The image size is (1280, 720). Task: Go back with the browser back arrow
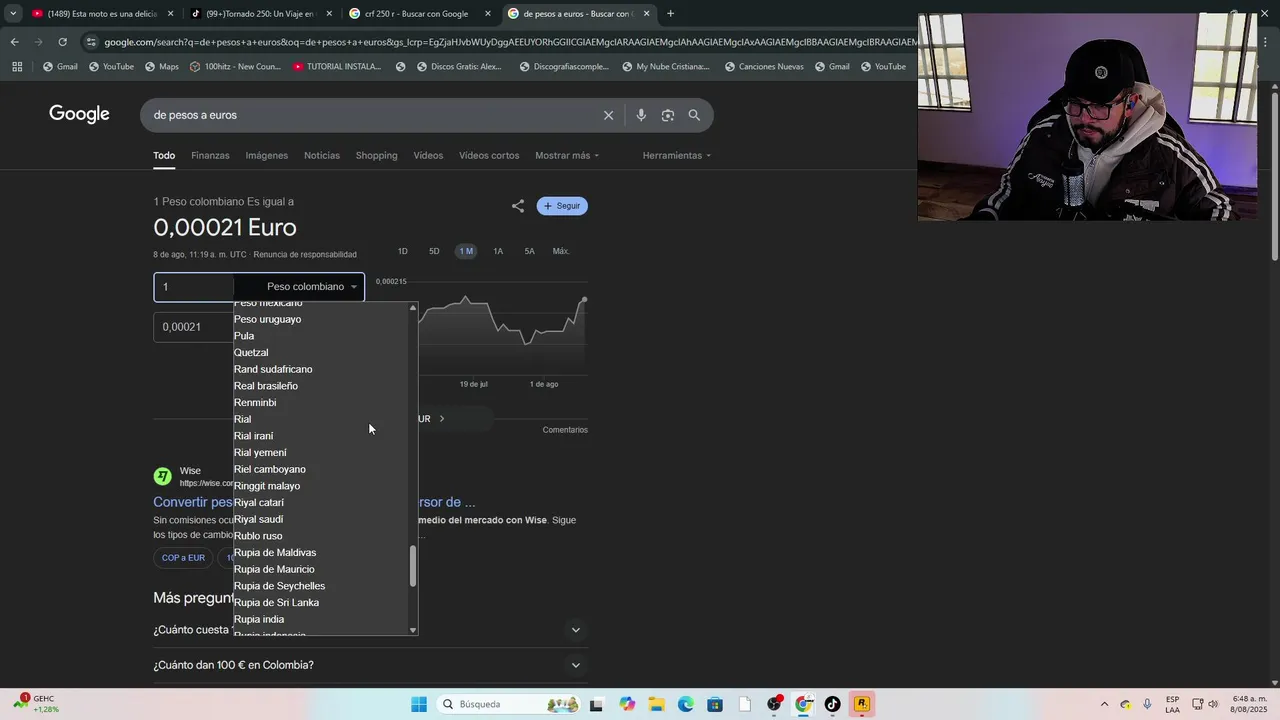click(14, 42)
